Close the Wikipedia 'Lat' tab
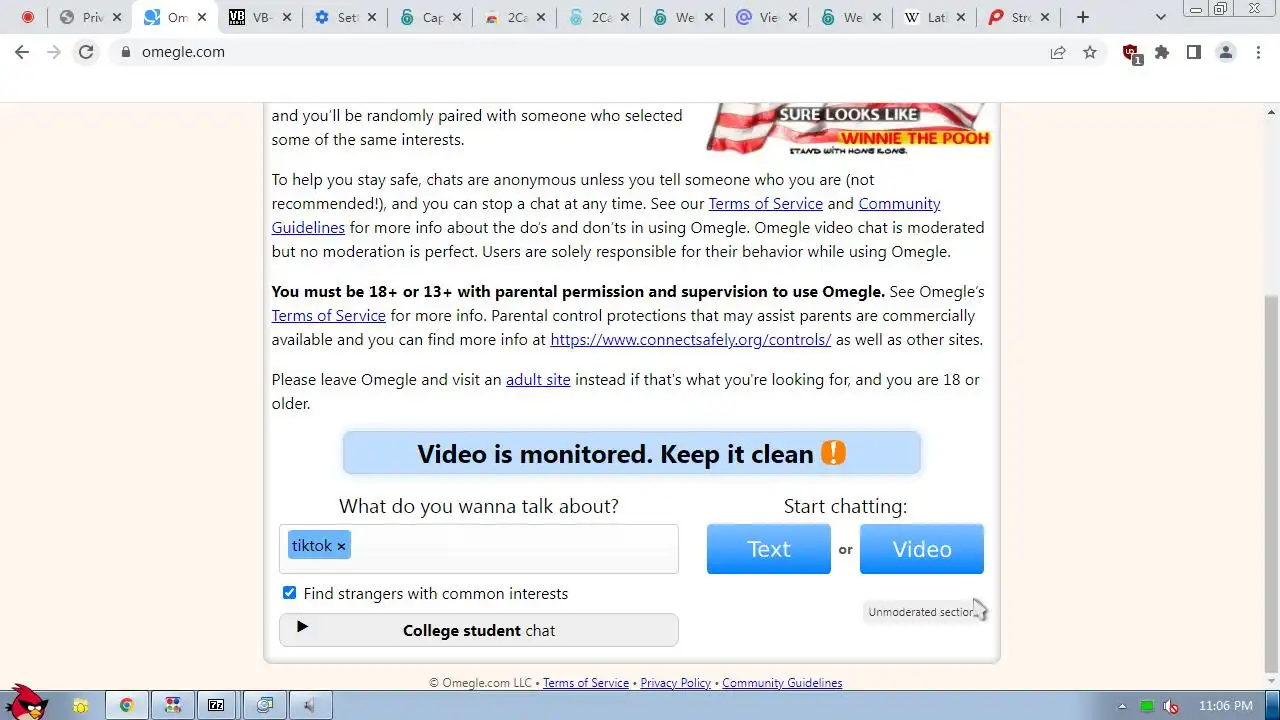 961,17
